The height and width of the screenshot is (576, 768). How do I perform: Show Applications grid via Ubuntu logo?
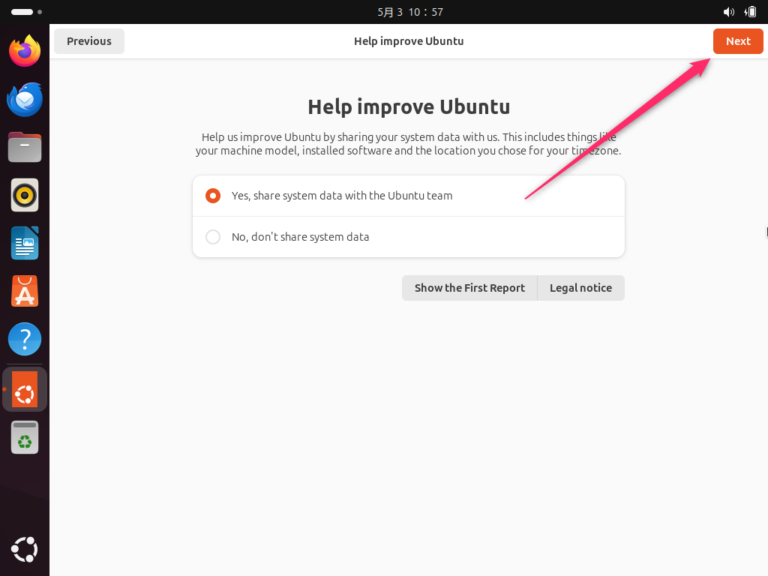(x=25, y=549)
